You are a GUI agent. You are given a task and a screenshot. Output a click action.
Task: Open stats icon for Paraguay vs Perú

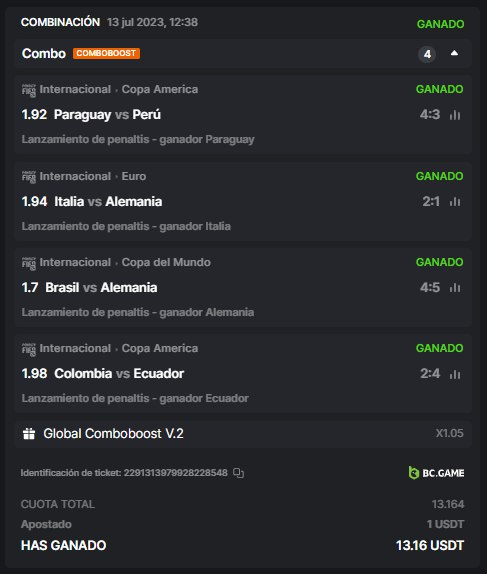point(455,115)
